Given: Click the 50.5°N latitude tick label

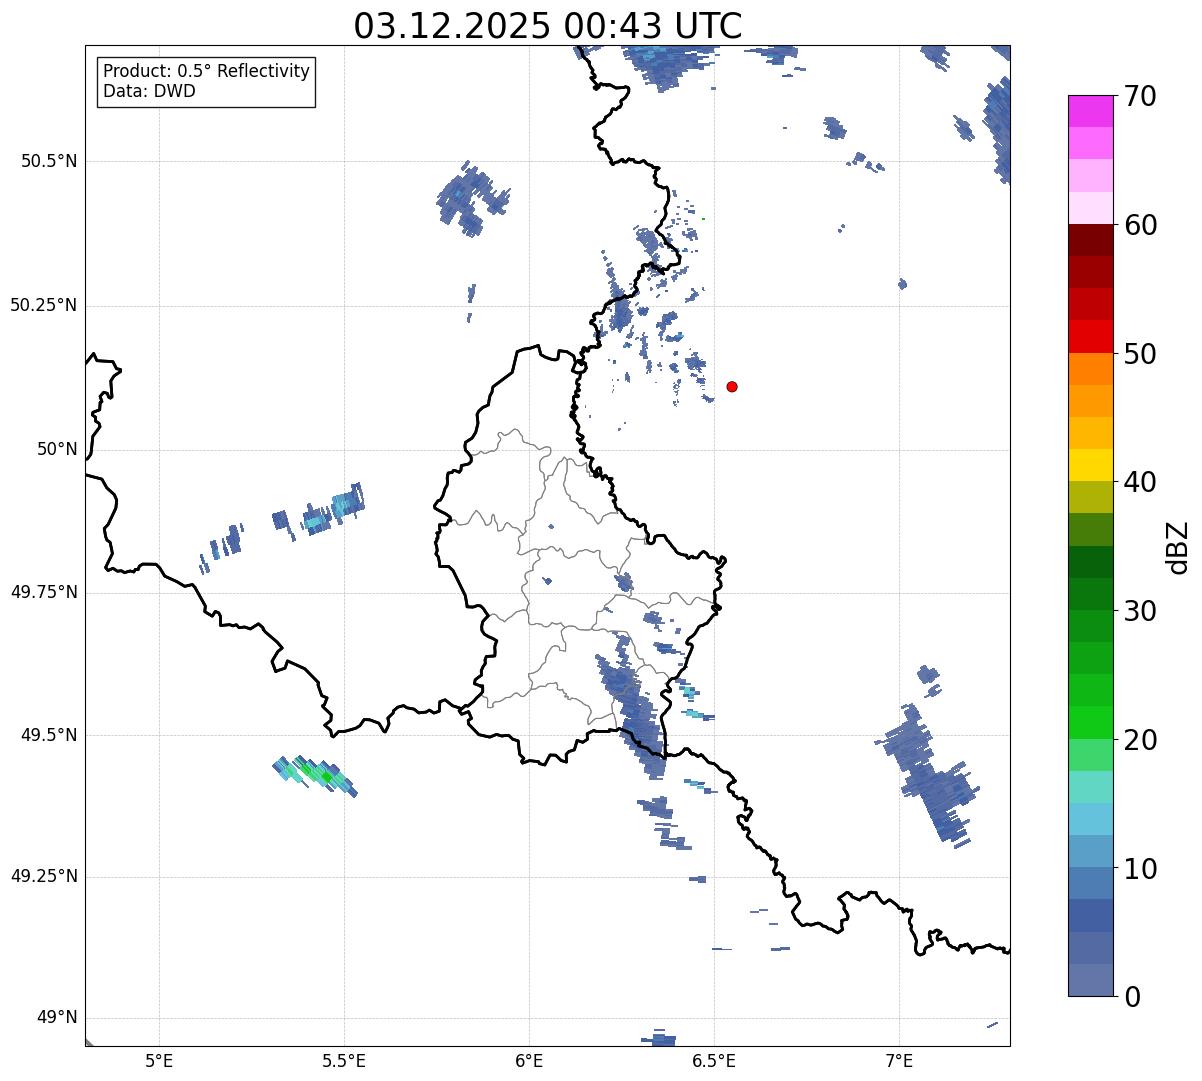Looking at the screenshot, I should [49, 161].
